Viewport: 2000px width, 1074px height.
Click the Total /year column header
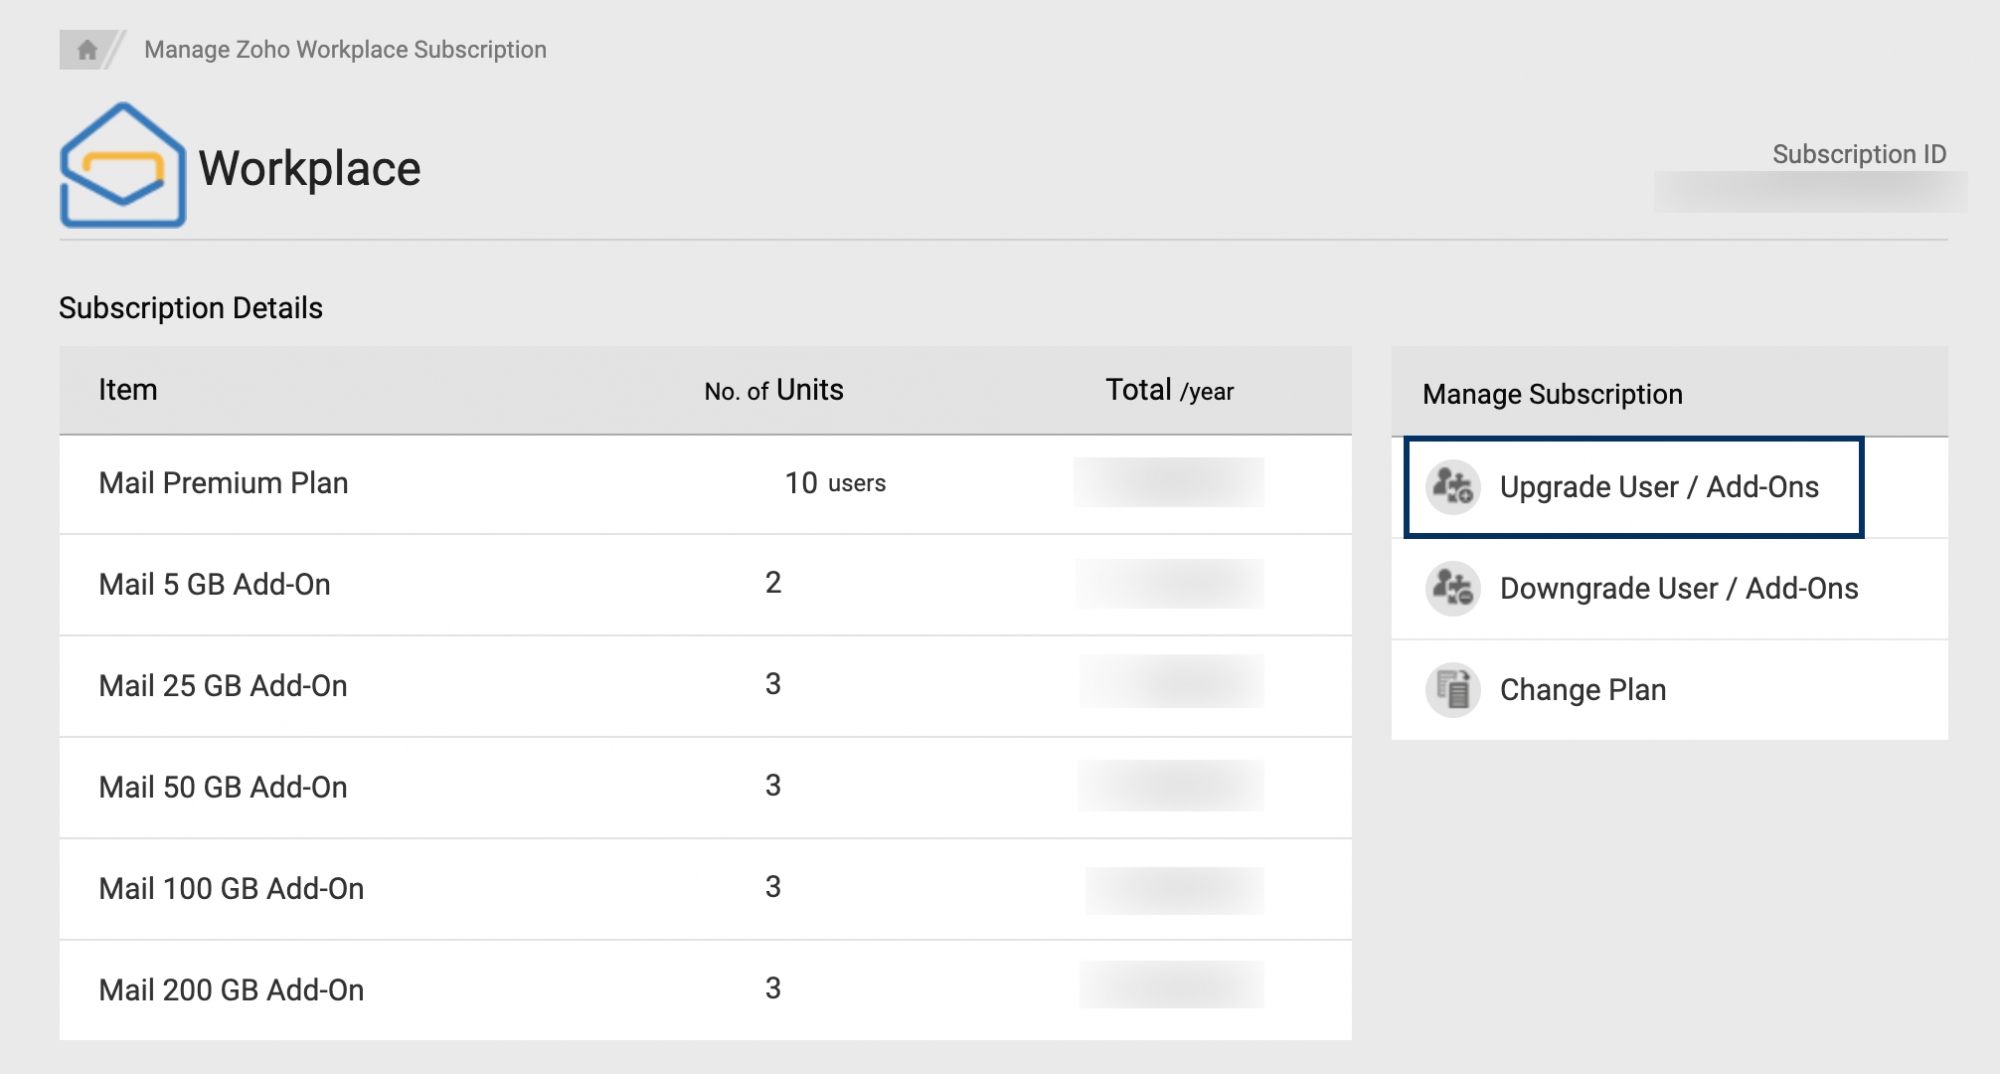click(1169, 390)
